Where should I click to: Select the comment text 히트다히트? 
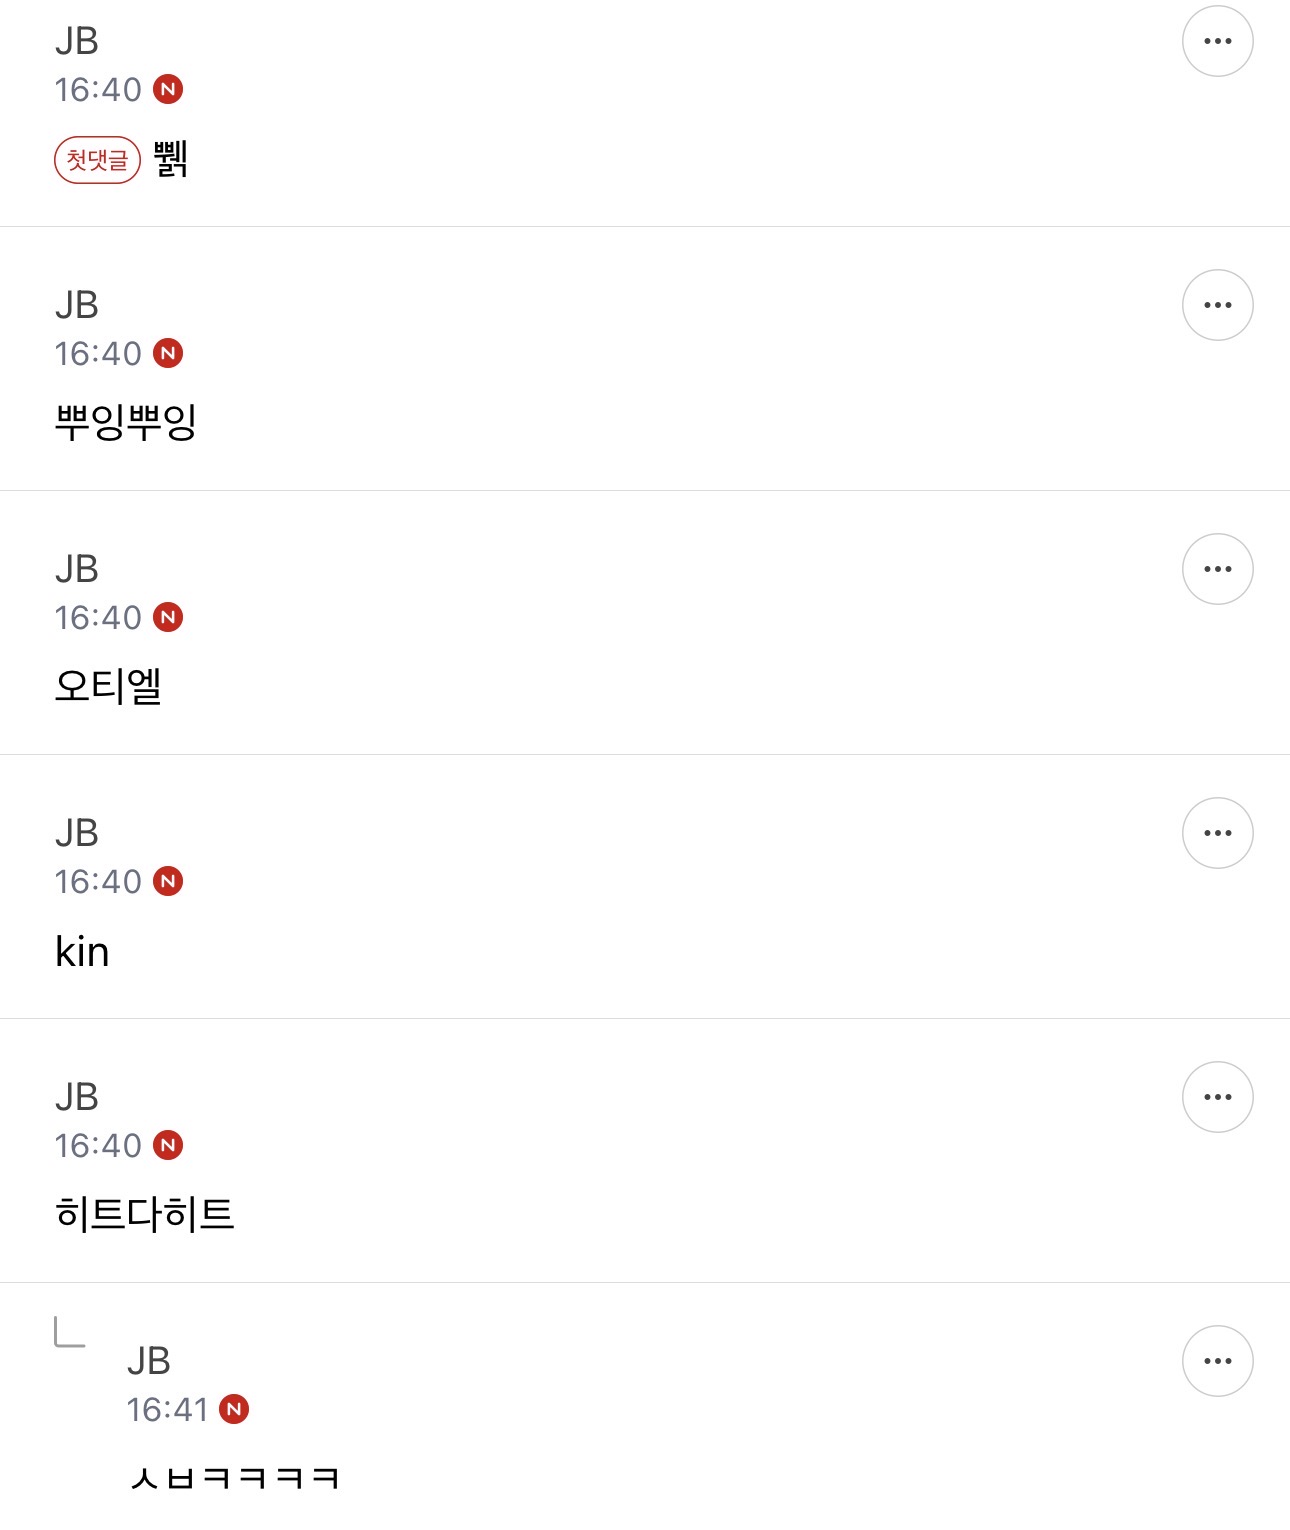pyautogui.click(x=145, y=1213)
